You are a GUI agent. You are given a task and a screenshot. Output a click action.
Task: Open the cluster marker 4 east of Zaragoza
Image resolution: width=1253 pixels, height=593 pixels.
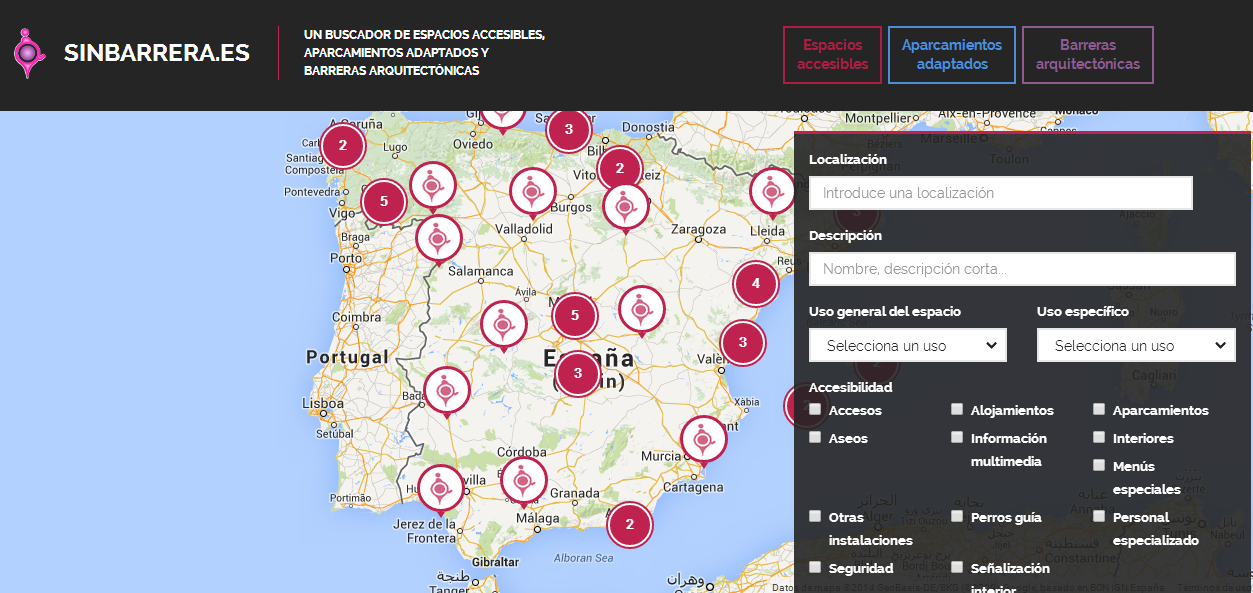click(x=756, y=283)
